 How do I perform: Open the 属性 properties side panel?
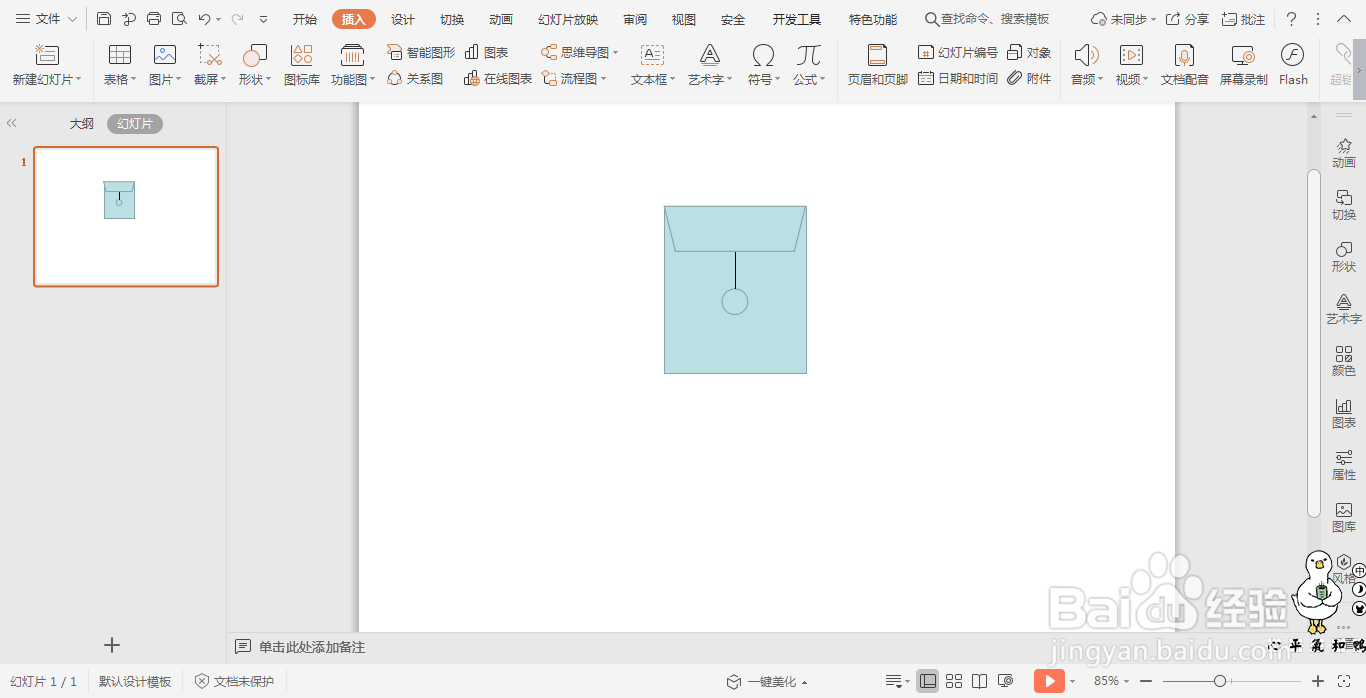1344,465
